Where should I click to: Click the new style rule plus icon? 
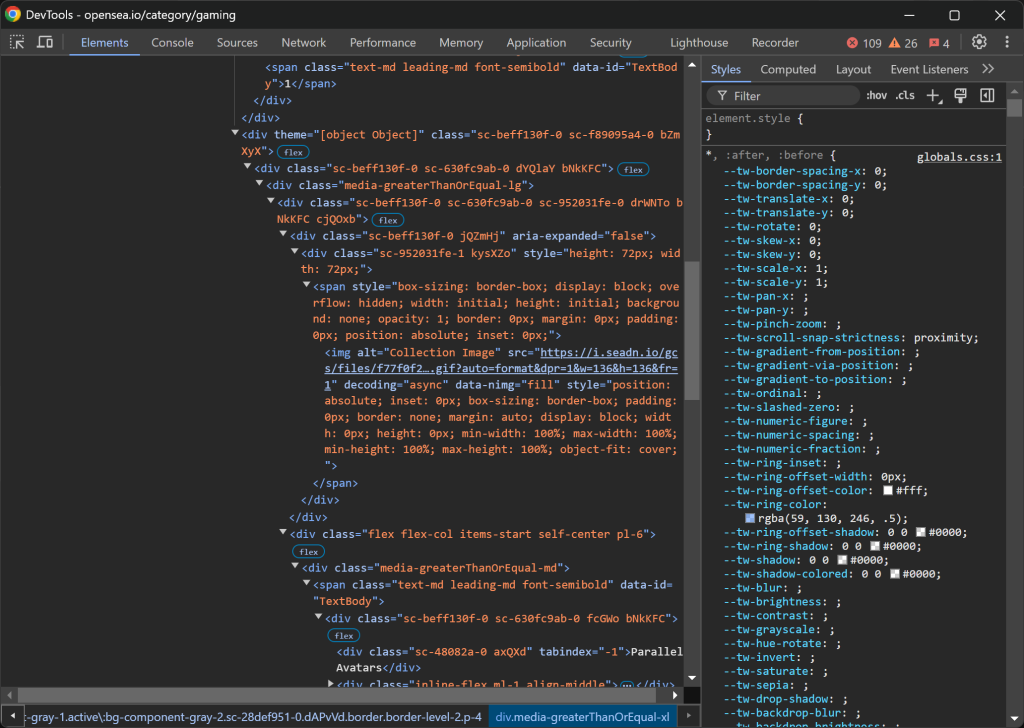click(934, 95)
